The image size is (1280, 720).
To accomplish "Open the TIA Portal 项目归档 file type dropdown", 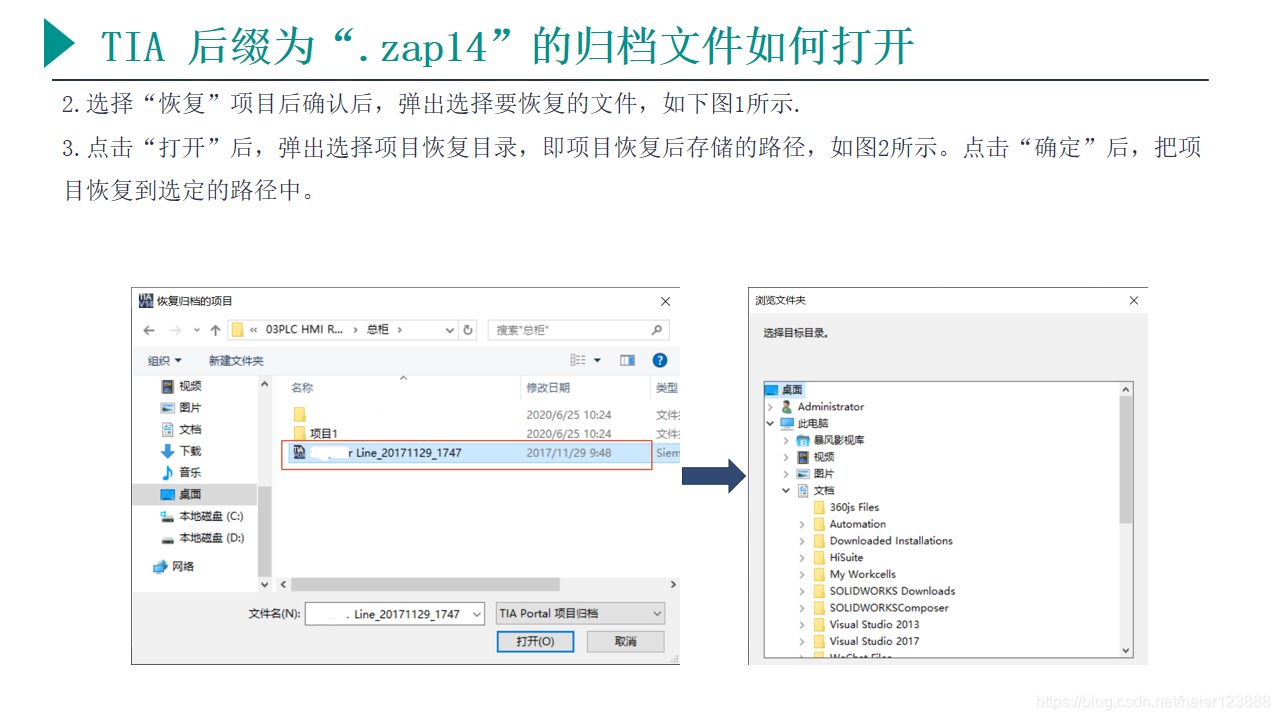I will click(580, 613).
